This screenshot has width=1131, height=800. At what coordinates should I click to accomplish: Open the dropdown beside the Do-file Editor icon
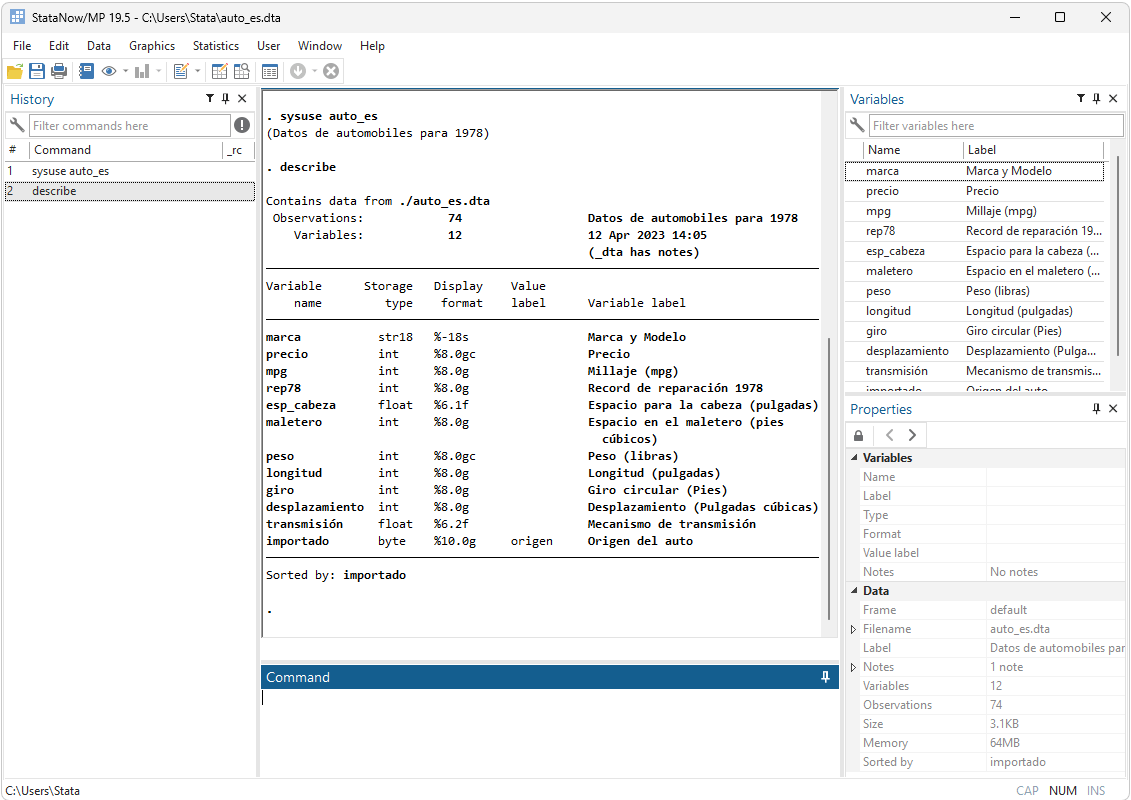coord(196,71)
